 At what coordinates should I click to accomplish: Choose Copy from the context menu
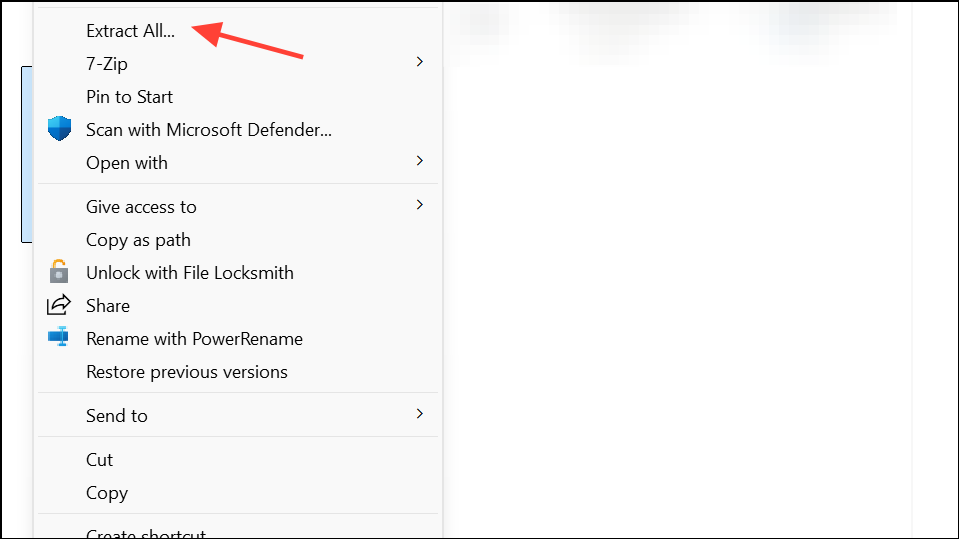coord(107,493)
